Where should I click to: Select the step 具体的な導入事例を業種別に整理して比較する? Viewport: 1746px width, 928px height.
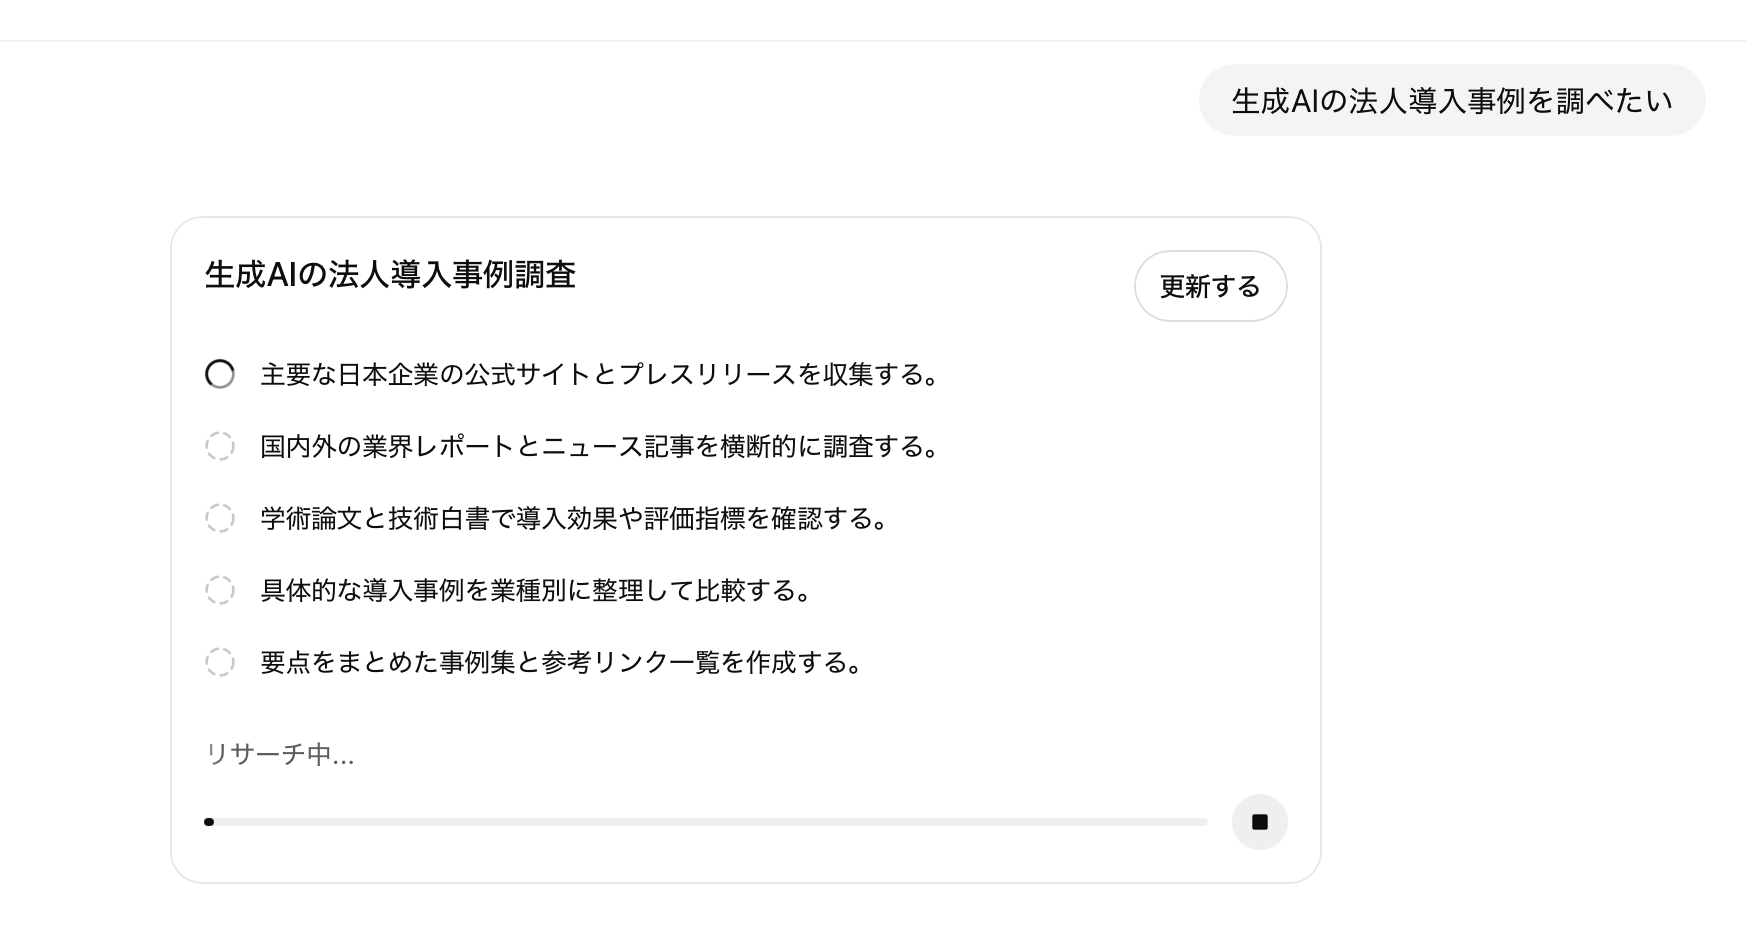[536, 591]
